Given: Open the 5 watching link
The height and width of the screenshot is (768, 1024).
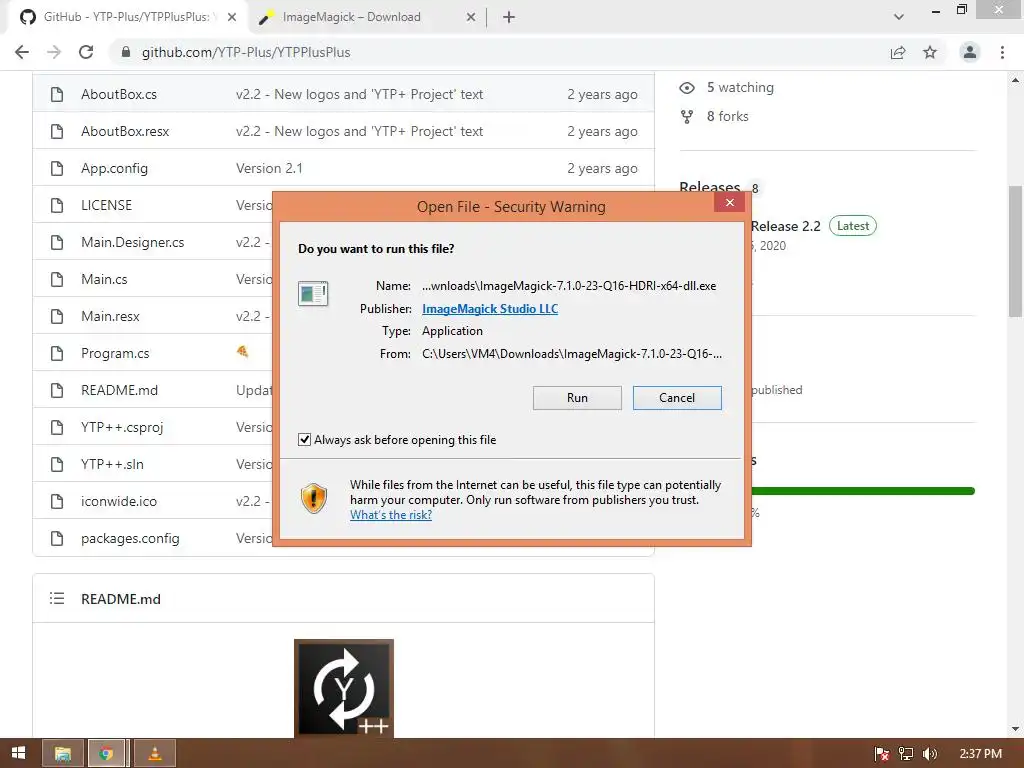Looking at the screenshot, I should (x=740, y=88).
